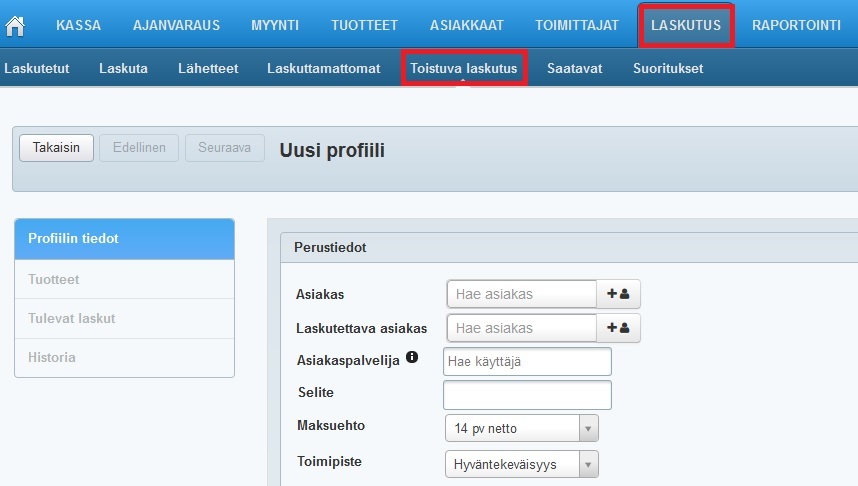The height and width of the screenshot is (486, 858).
Task: Focus the Asiakas search field
Action: click(521, 294)
